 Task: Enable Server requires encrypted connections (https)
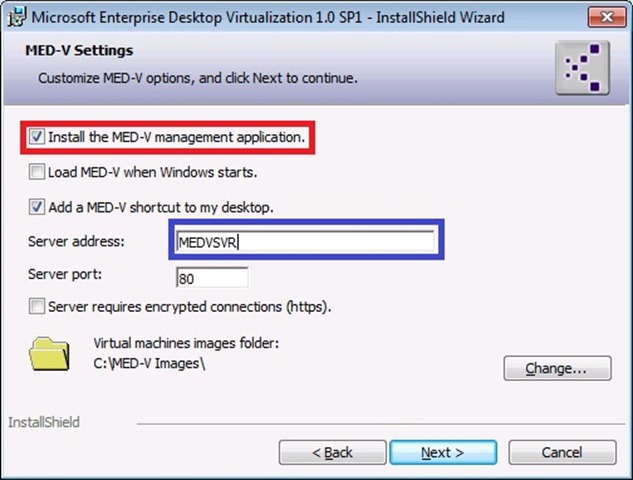37,306
